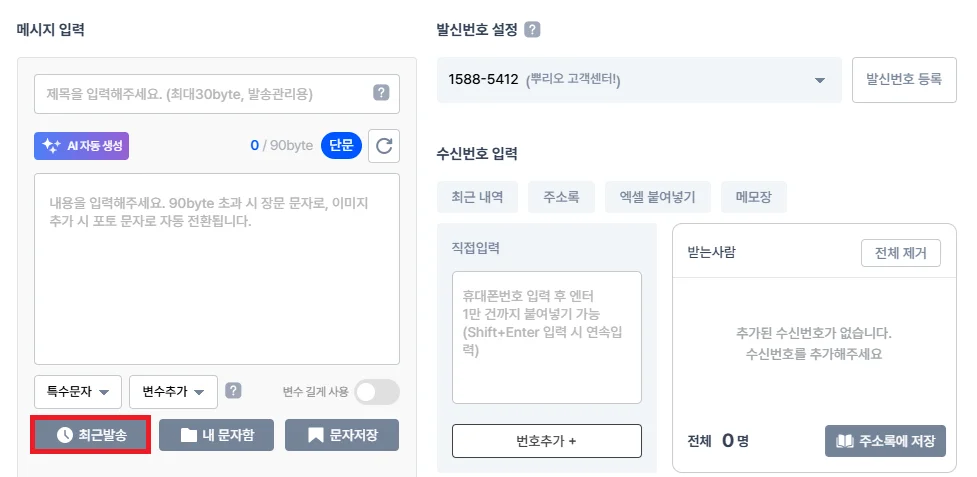Click the 전체 제거 button
Image resolution: width=977 pixels, height=477 pixels.
pyautogui.click(x=900, y=253)
